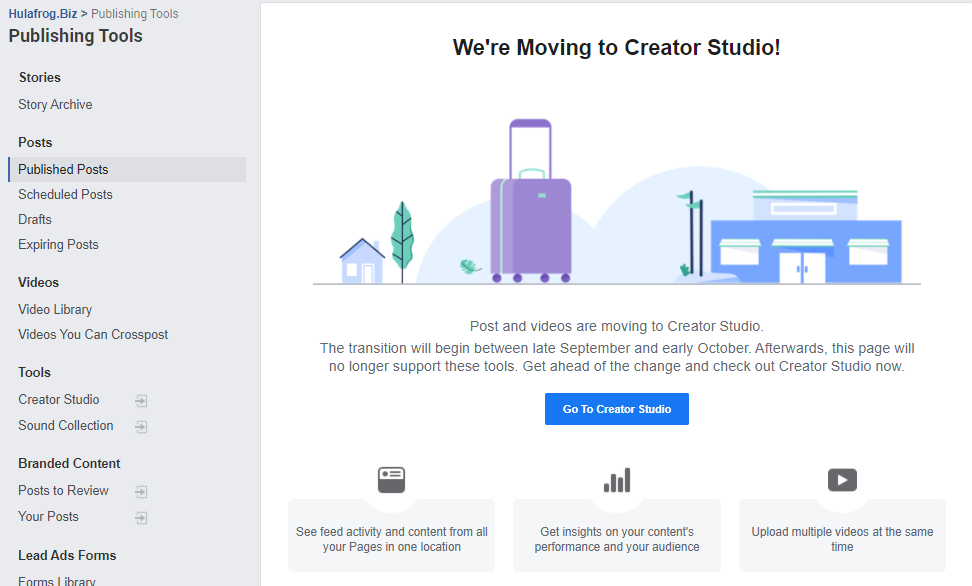The width and height of the screenshot is (972, 586).
Task: Click the video upload play icon
Action: point(842,480)
